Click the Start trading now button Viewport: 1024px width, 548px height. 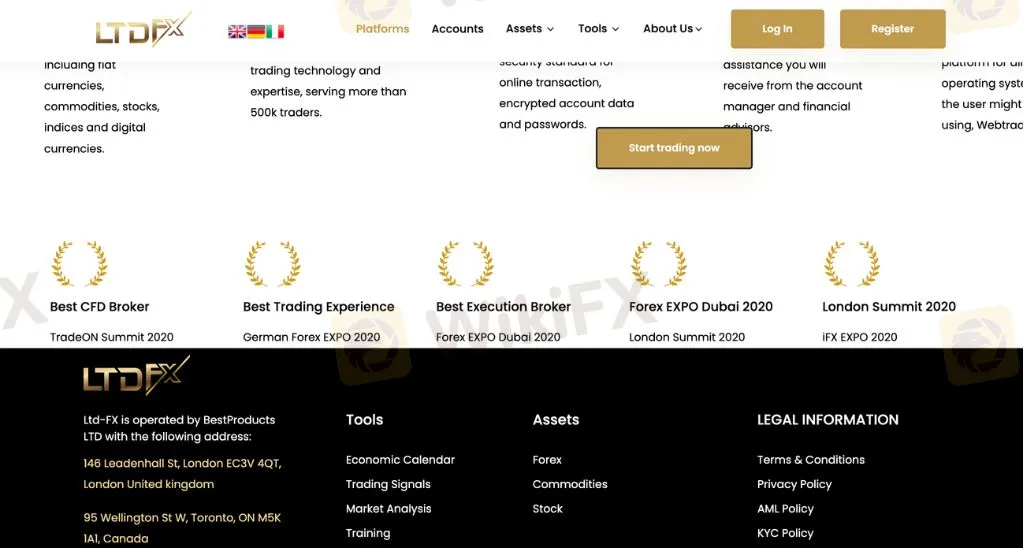coord(674,148)
